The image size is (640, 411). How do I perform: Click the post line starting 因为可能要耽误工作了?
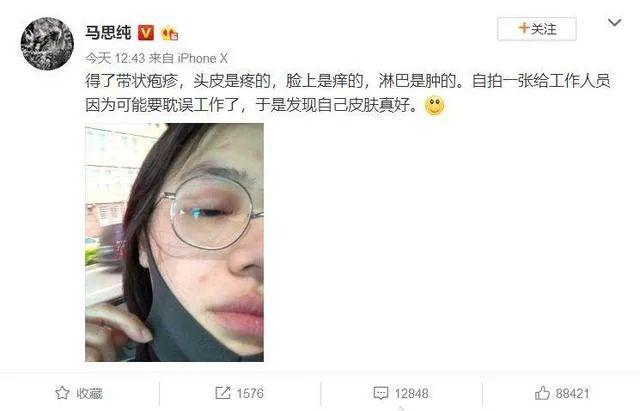[252, 105]
